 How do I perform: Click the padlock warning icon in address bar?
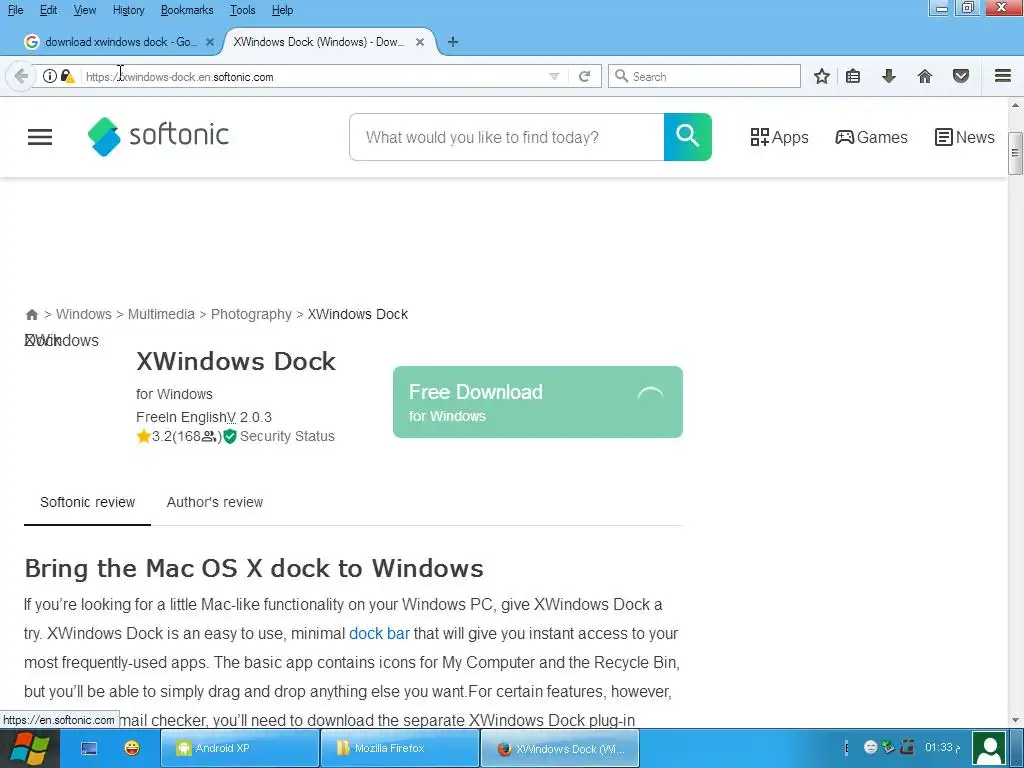tap(67, 76)
